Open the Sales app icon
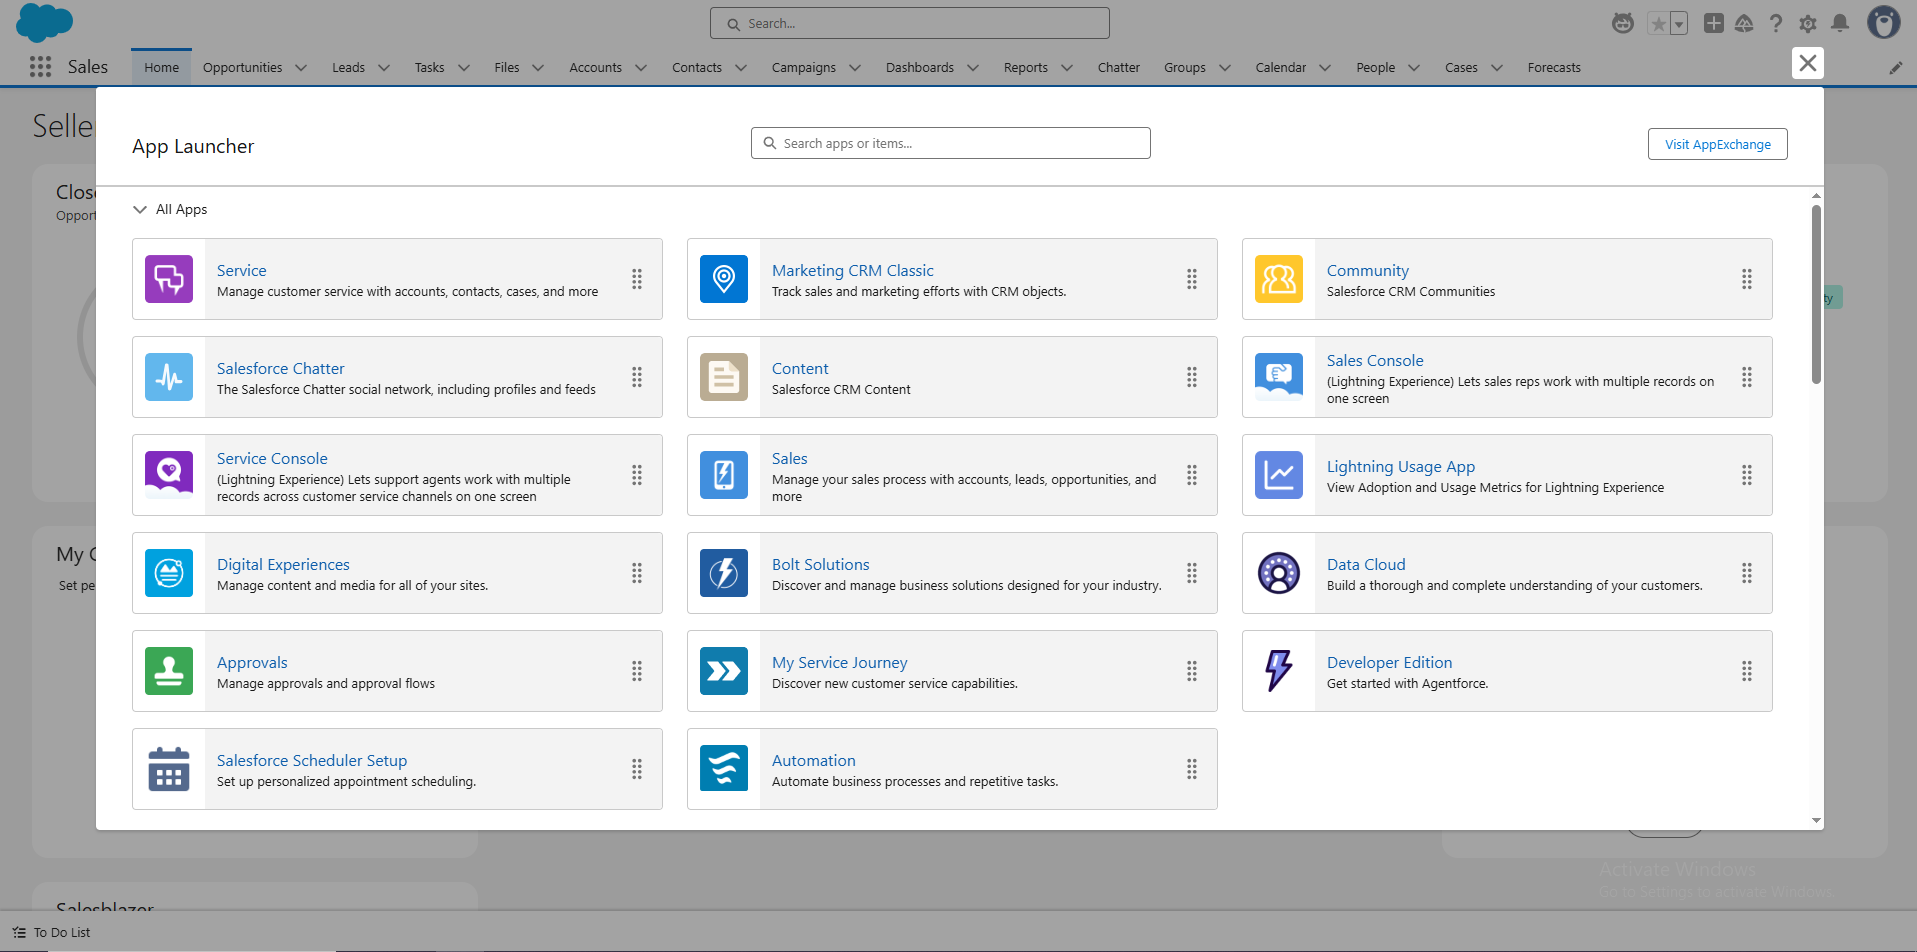 click(724, 475)
